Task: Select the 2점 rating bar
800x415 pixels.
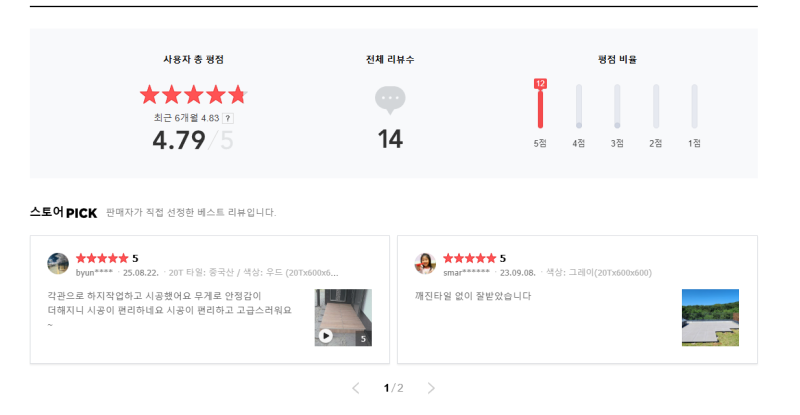Action: click(656, 106)
